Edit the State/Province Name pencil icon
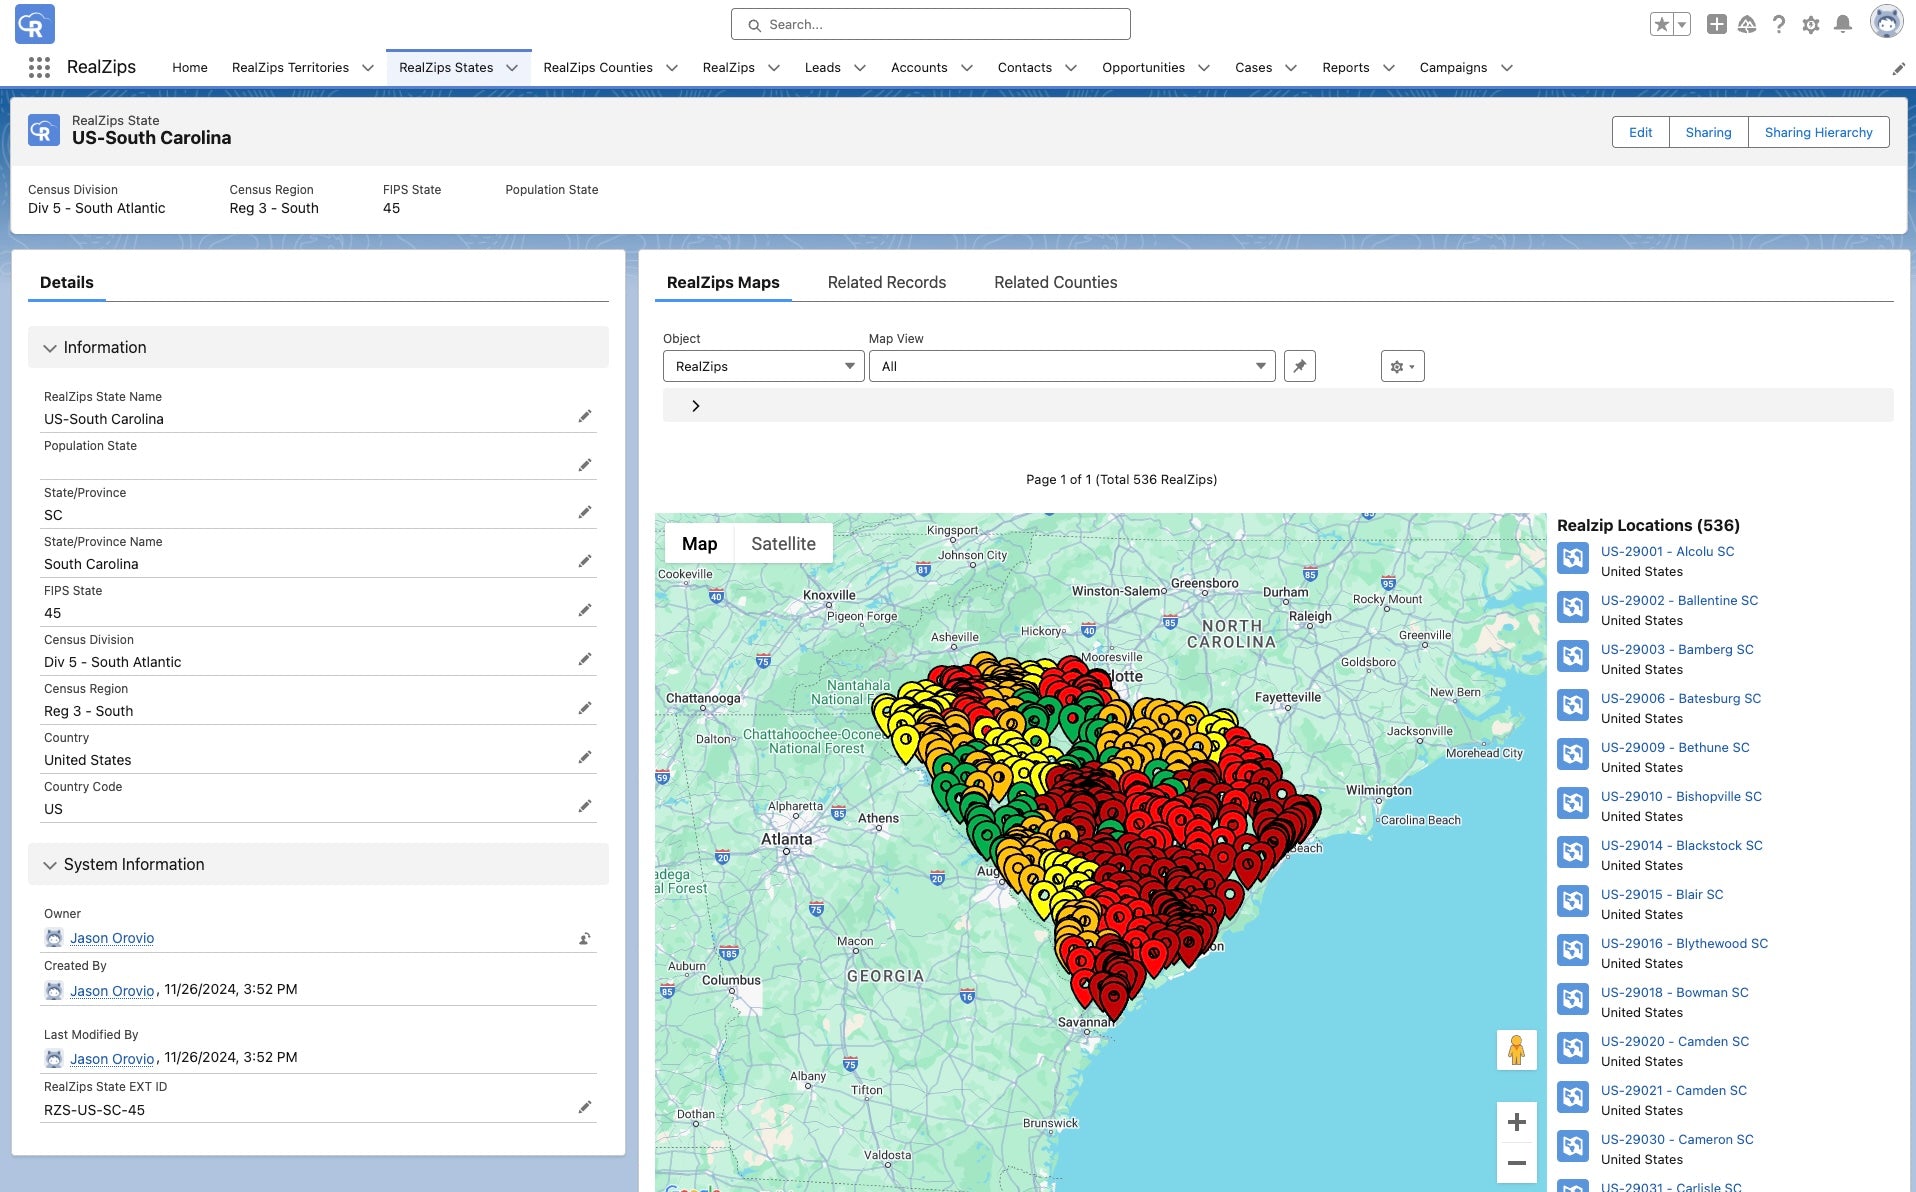1916x1192 pixels. pos(585,561)
